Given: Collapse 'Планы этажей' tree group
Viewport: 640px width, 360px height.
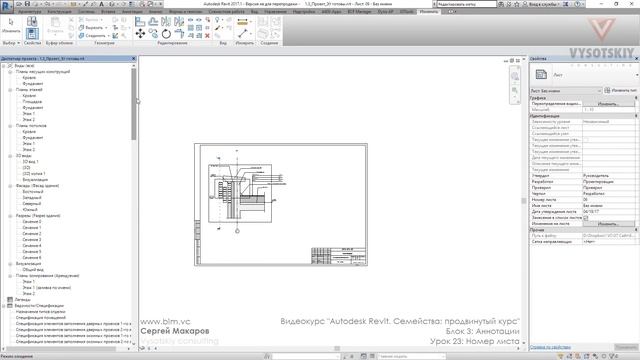Looking at the screenshot, I should click(10, 90).
